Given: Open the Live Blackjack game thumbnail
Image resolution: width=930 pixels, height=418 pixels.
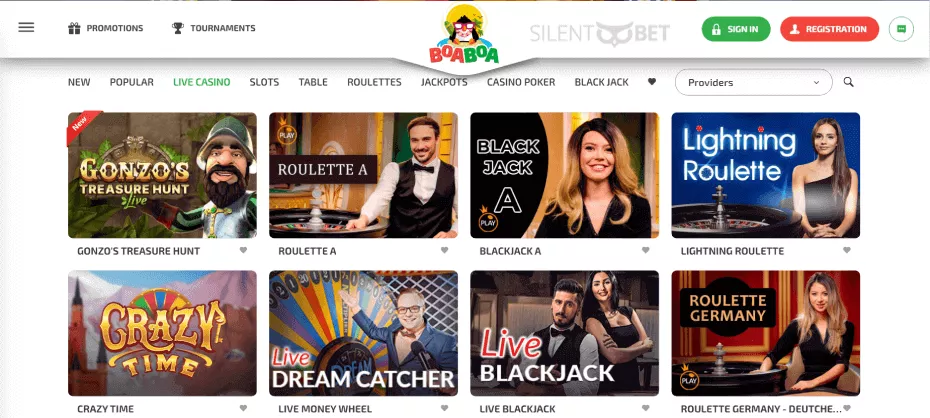Looking at the screenshot, I should coord(564,333).
